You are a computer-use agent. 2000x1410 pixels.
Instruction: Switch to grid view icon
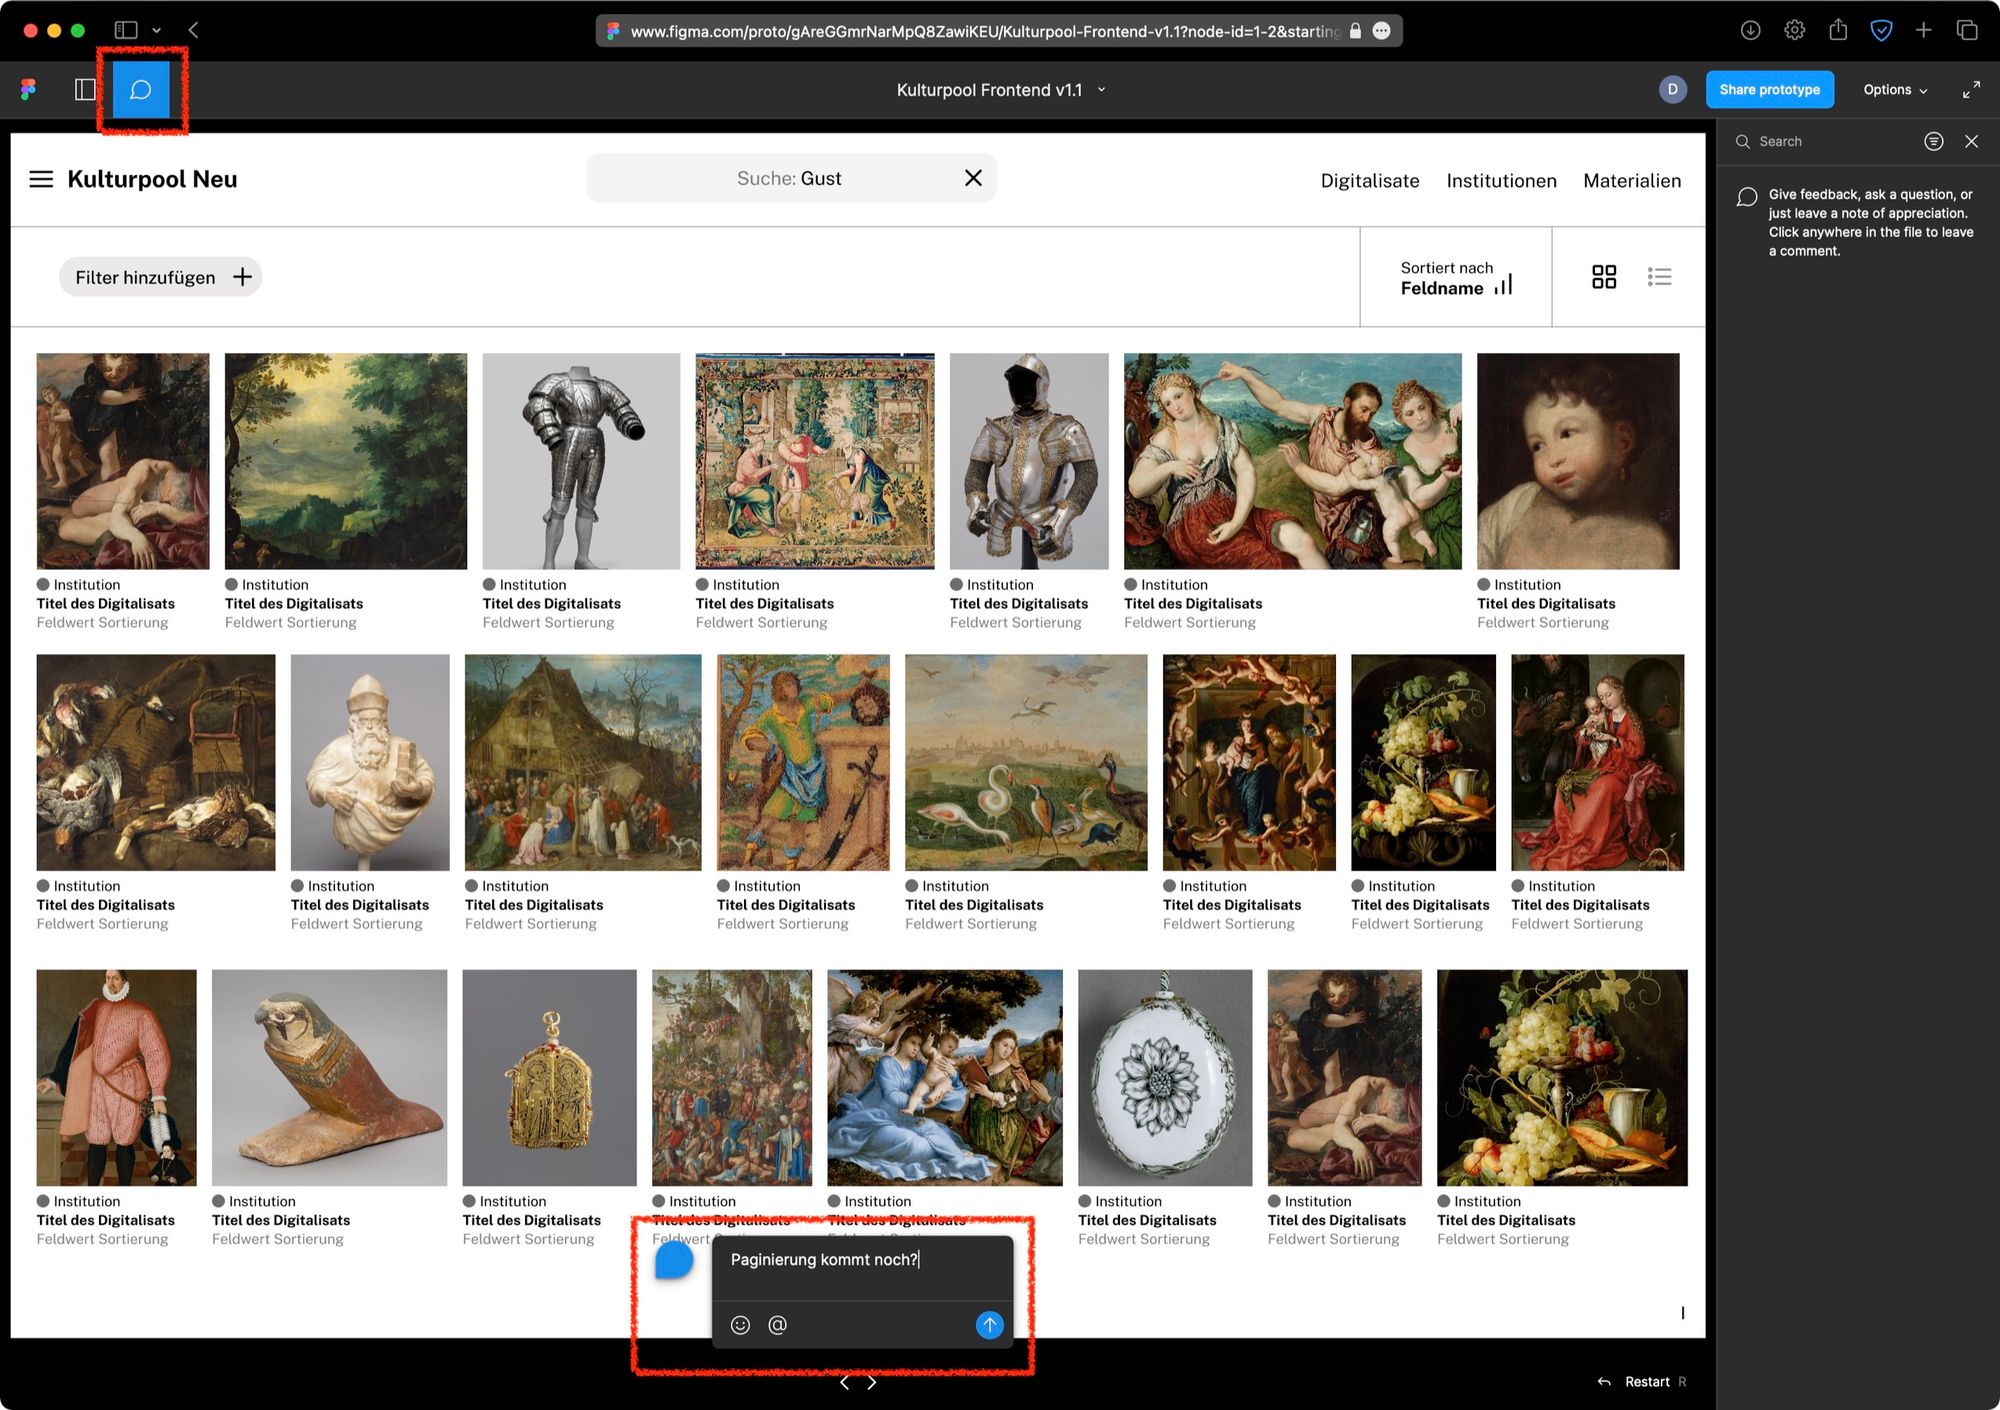click(1603, 277)
